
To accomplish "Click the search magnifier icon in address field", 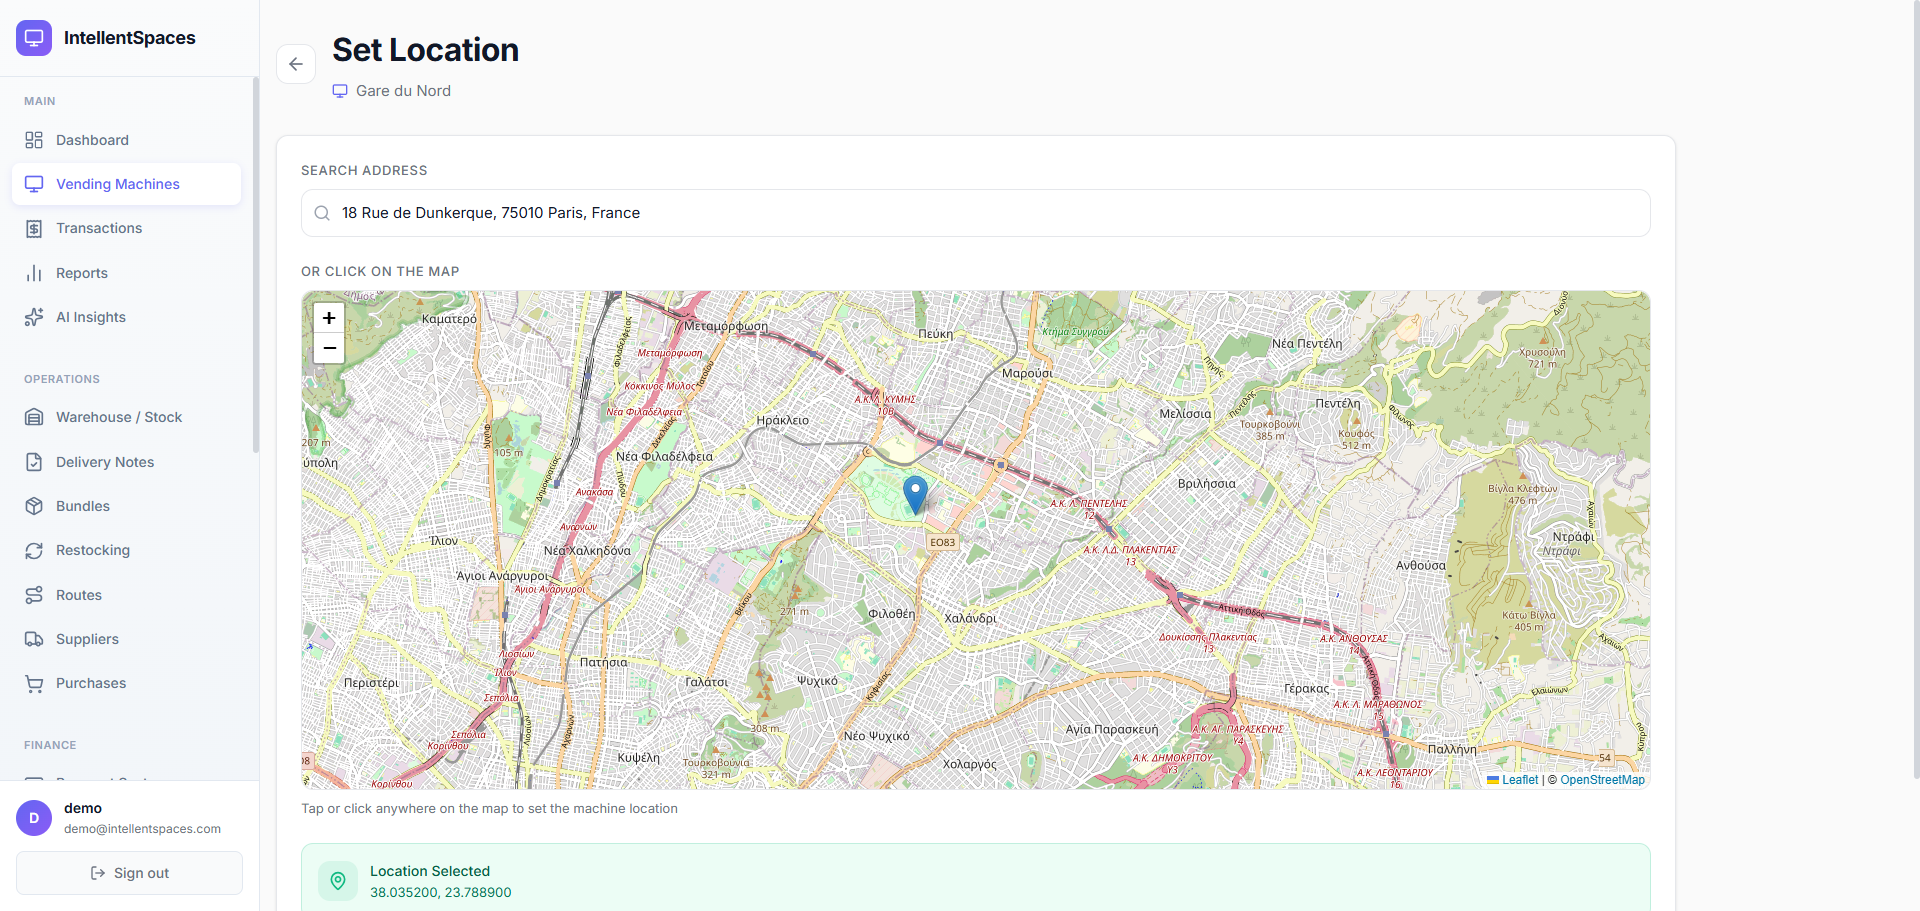I will [x=322, y=213].
